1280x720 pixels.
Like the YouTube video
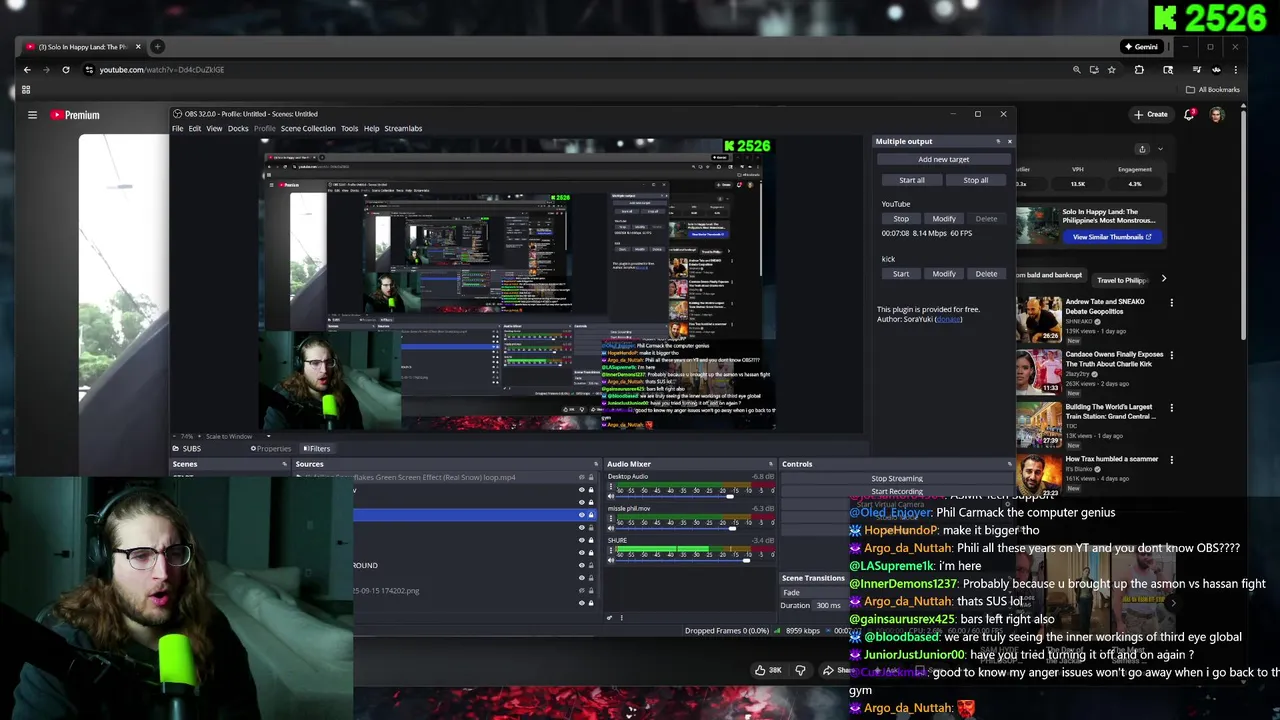(x=767, y=670)
